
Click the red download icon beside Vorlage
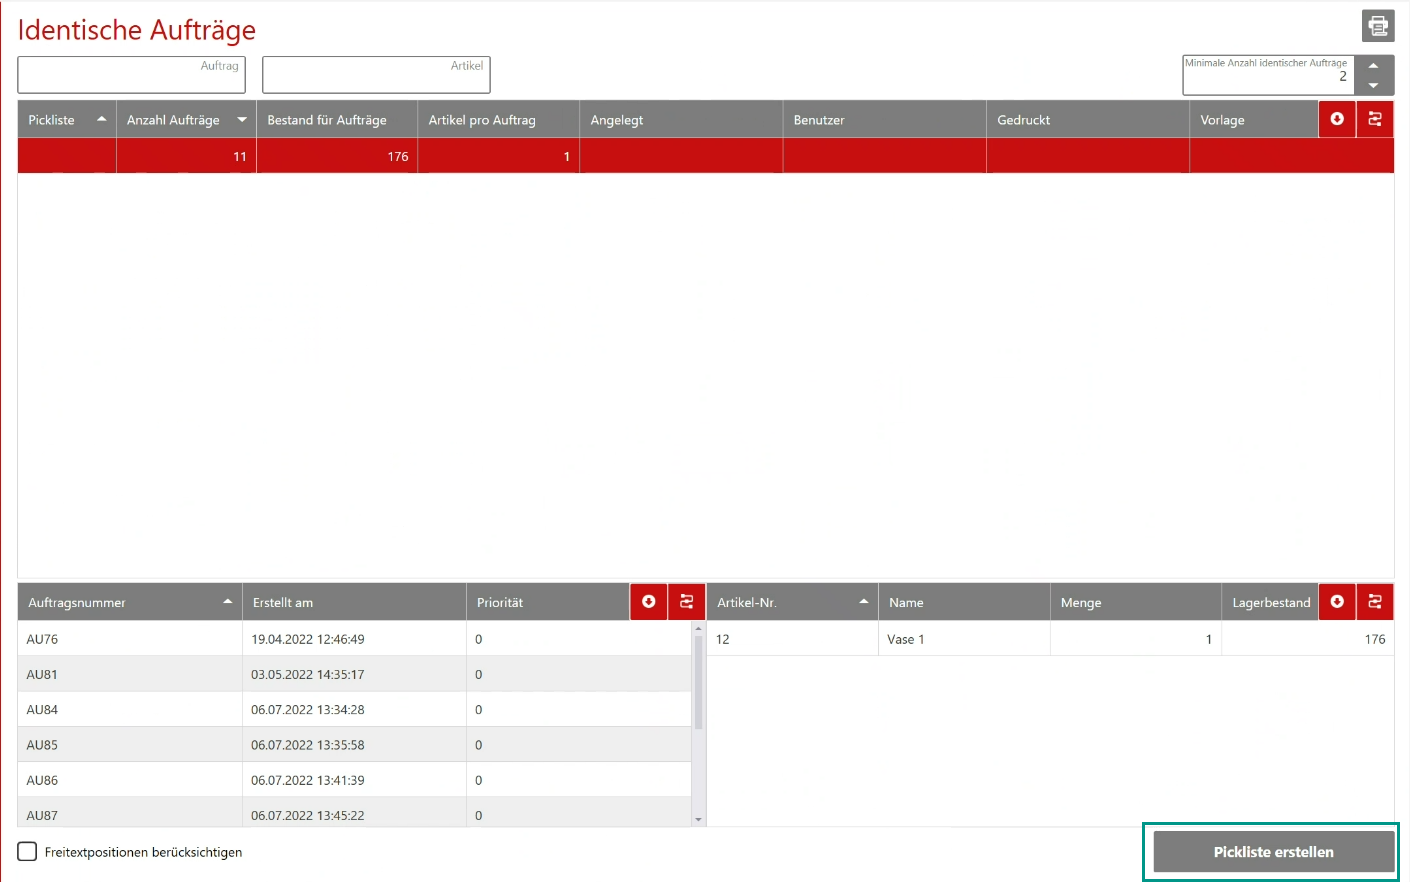(1337, 119)
